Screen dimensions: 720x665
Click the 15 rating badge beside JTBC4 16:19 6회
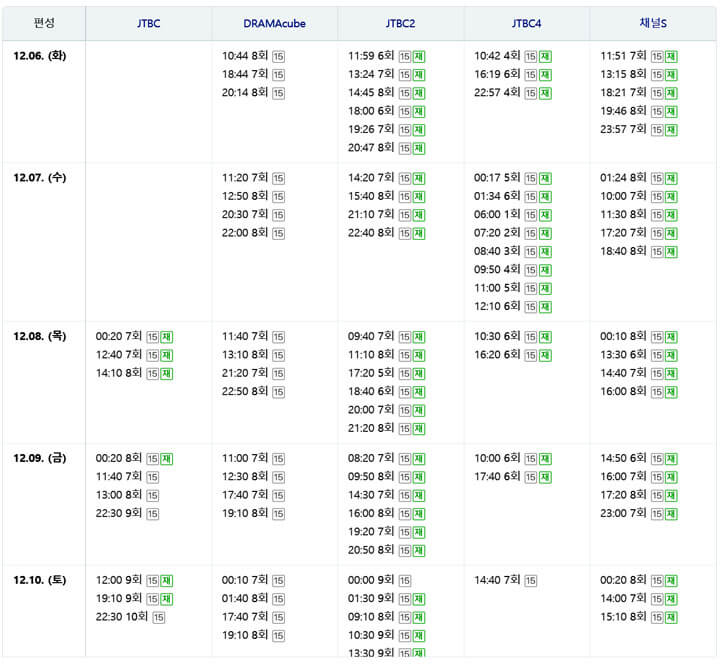[x=531, y=75]
